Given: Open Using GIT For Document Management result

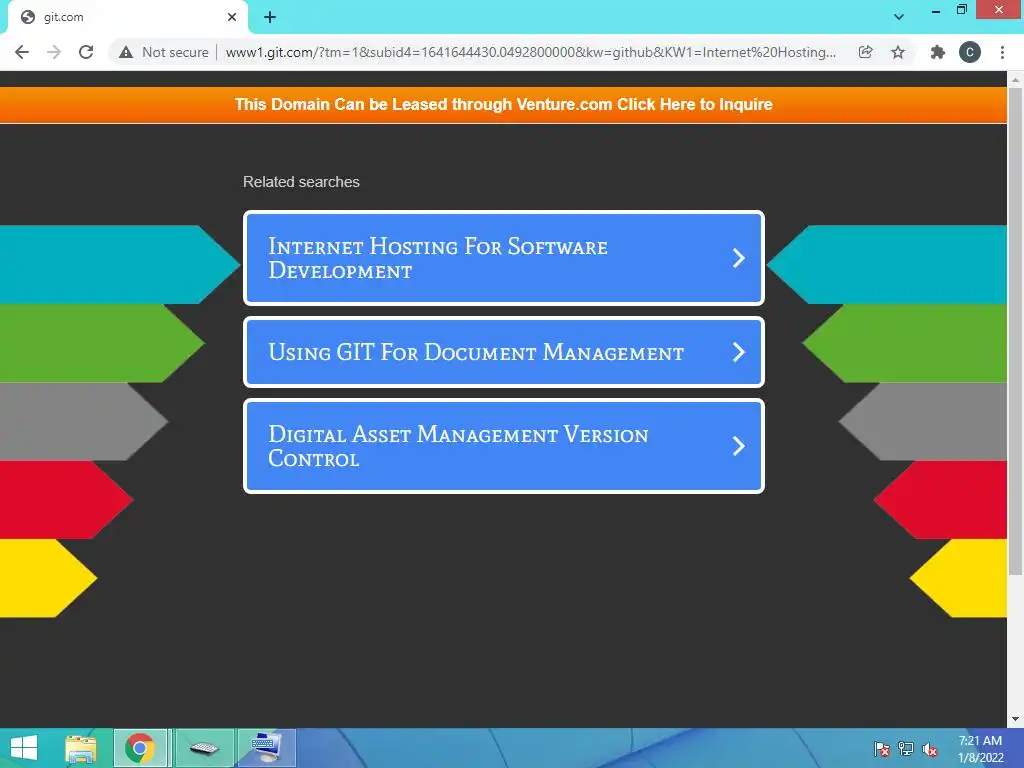Looking at the screenshot, I should 504,352.
